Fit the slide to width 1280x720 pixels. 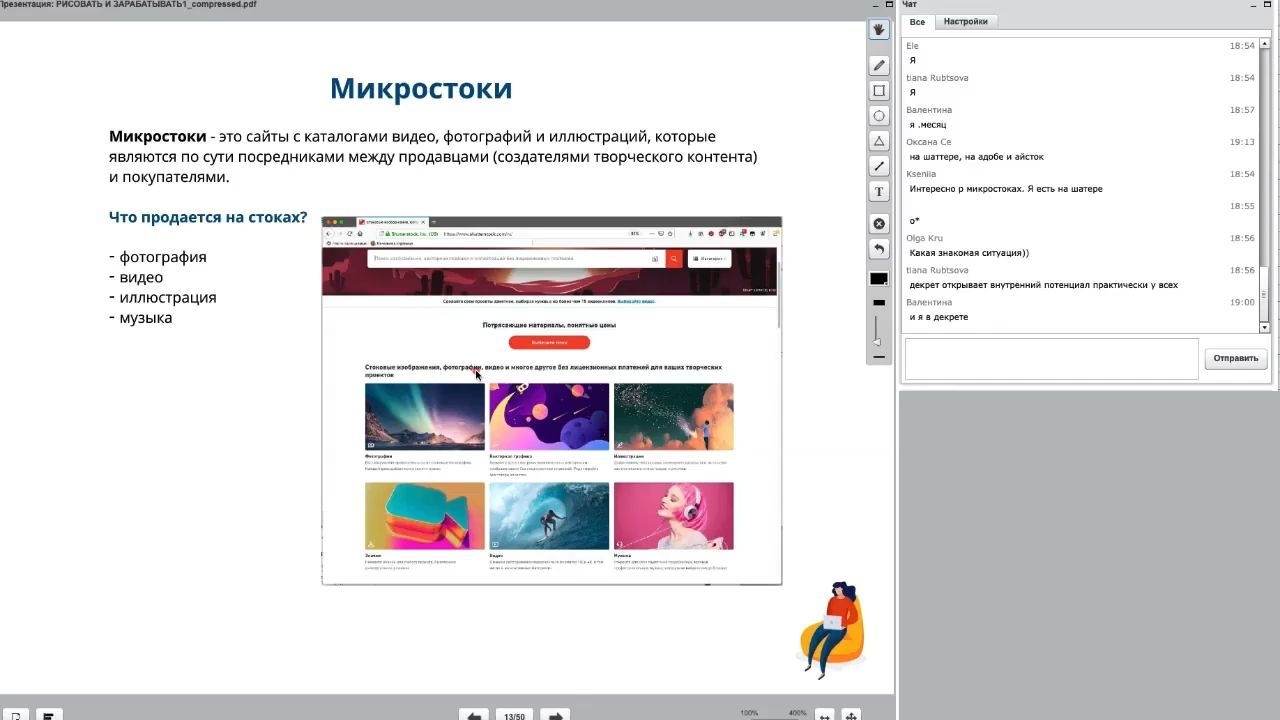(x=825, y=716)
